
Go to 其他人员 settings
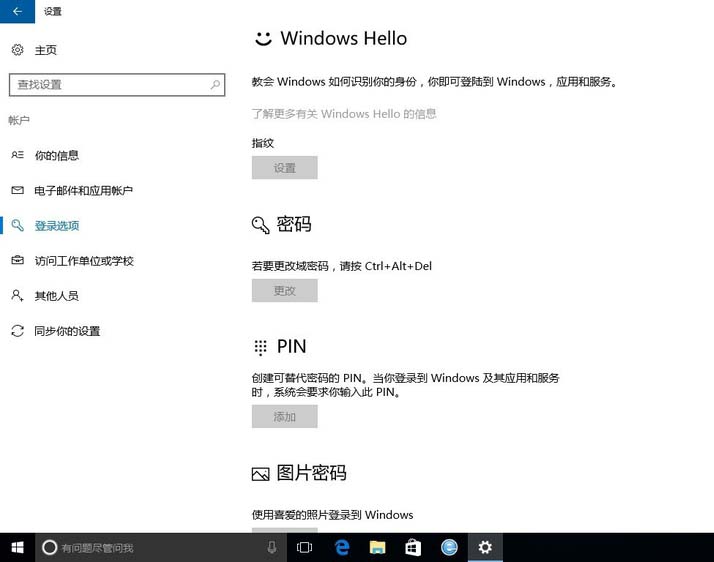point(56,296)
